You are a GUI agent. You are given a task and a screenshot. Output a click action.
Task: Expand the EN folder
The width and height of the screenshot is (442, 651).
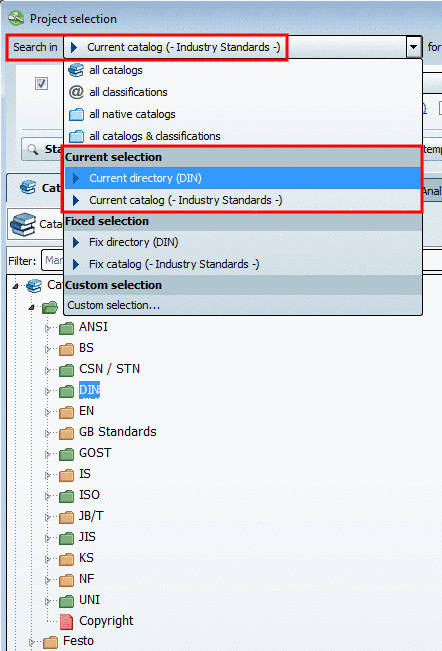(x=48, y=412)
